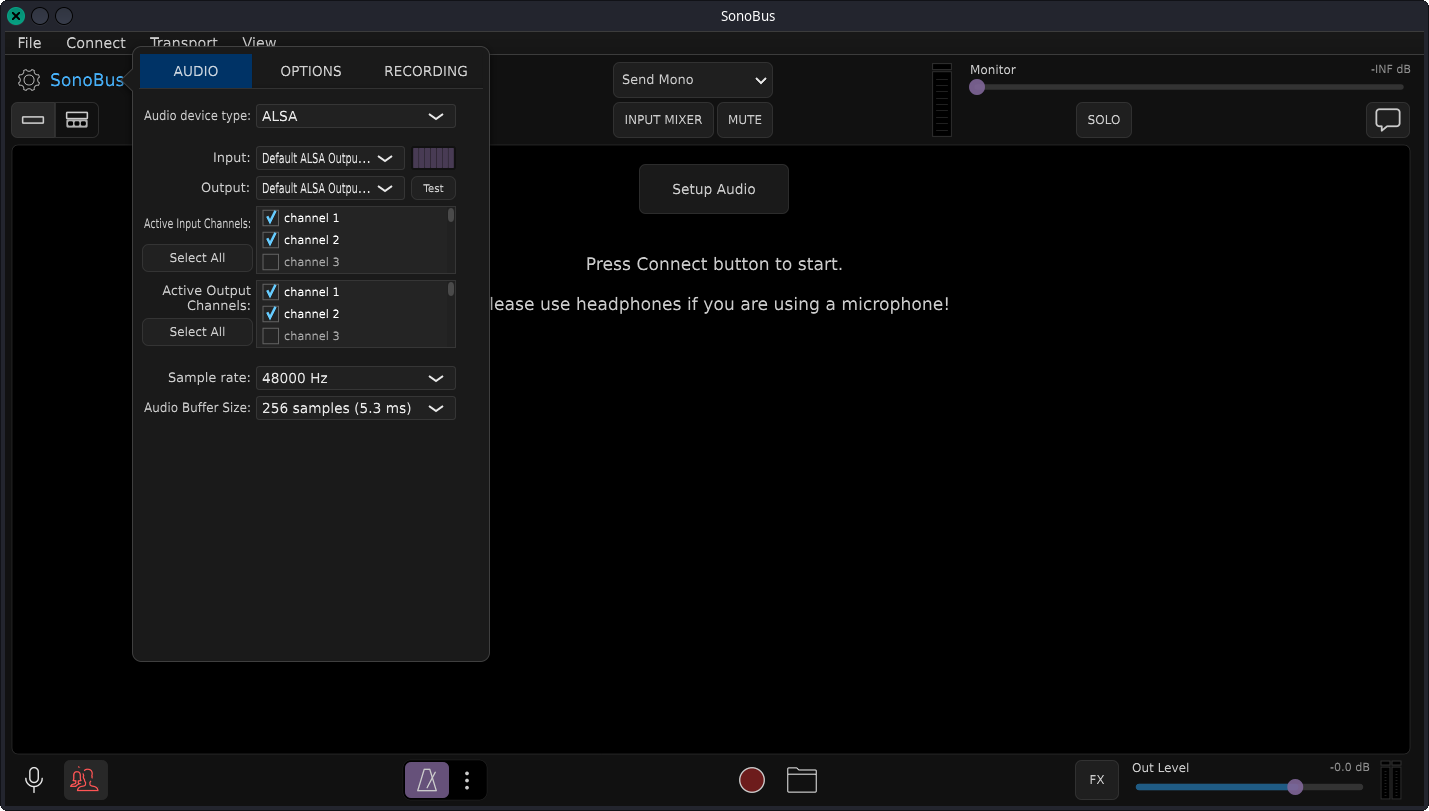Switch to the RECORDING tab

pyautogui.click(x=426, y=71)
